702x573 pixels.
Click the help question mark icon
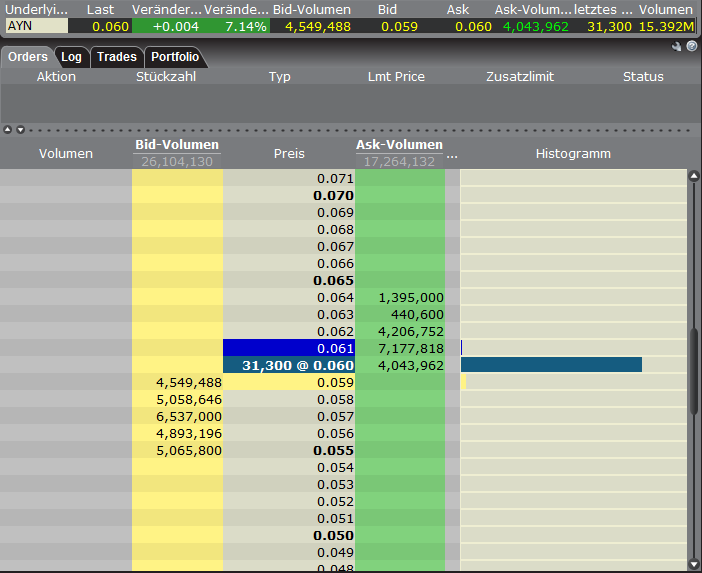click(691, 46)
